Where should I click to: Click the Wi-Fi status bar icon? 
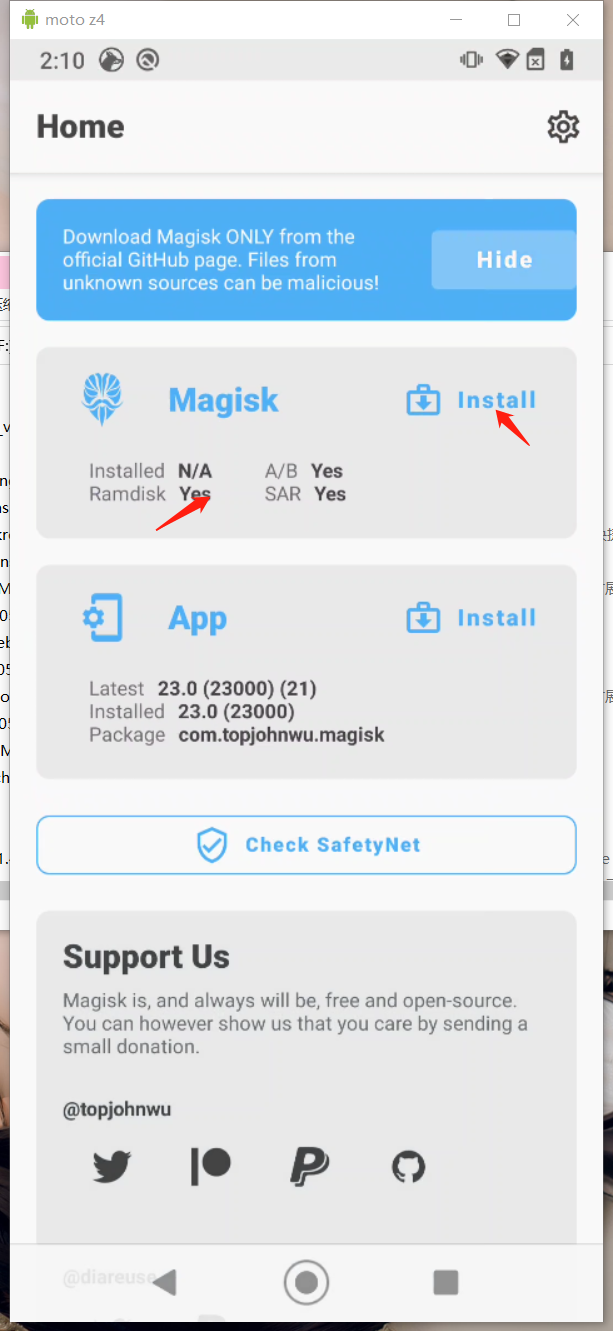point(507,60)
